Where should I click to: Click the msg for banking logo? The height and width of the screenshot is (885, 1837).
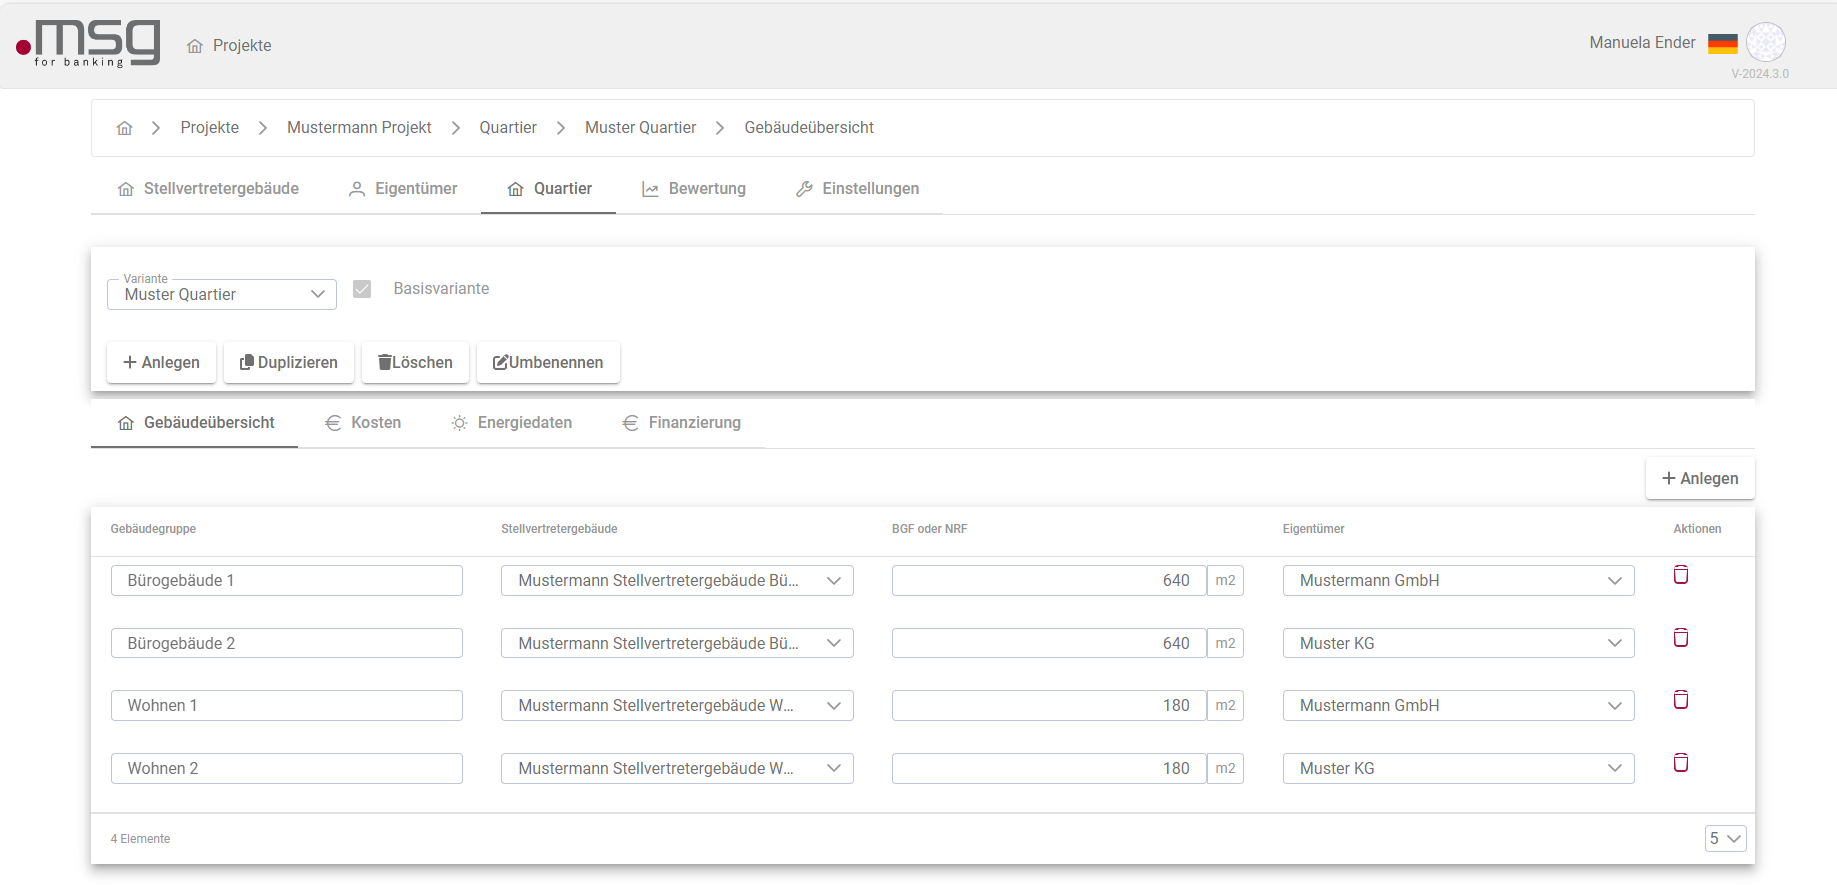pyautogui.click(x=89, y=44)
